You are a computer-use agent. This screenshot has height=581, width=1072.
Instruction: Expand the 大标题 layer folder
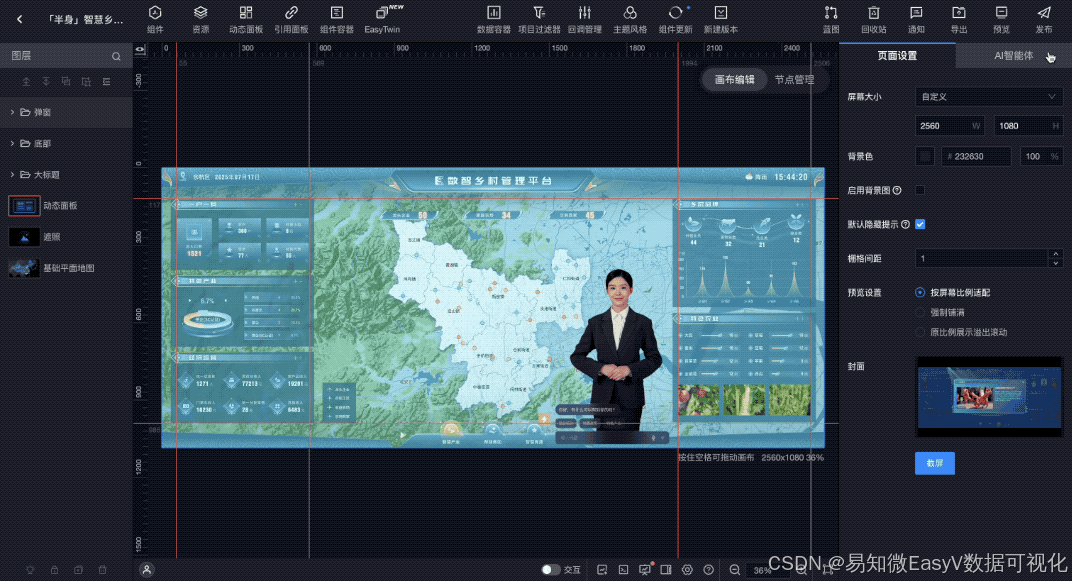12,175
